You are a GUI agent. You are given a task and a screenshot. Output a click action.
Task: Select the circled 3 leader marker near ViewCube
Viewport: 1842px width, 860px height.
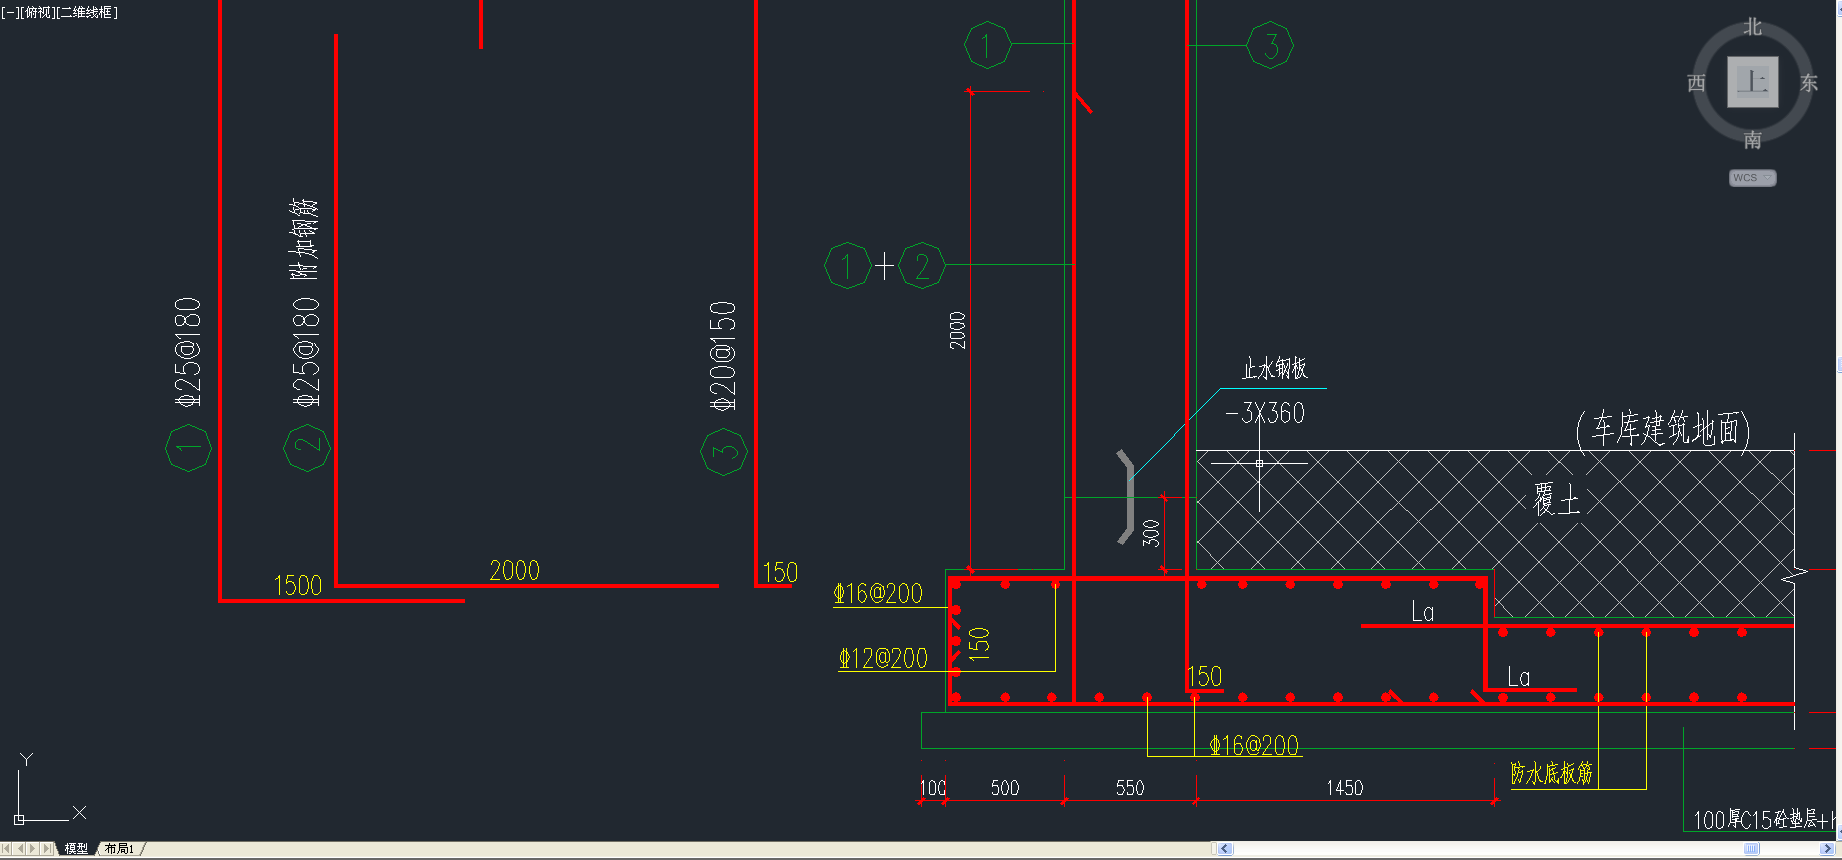pyautogui.click(x=1270, y=45)
